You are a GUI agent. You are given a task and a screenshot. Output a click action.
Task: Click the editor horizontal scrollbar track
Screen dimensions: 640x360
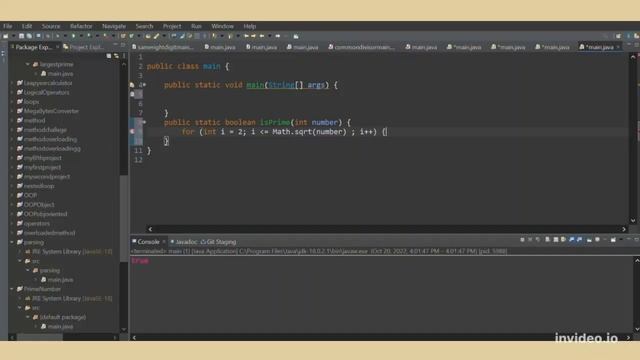point(387,229)
